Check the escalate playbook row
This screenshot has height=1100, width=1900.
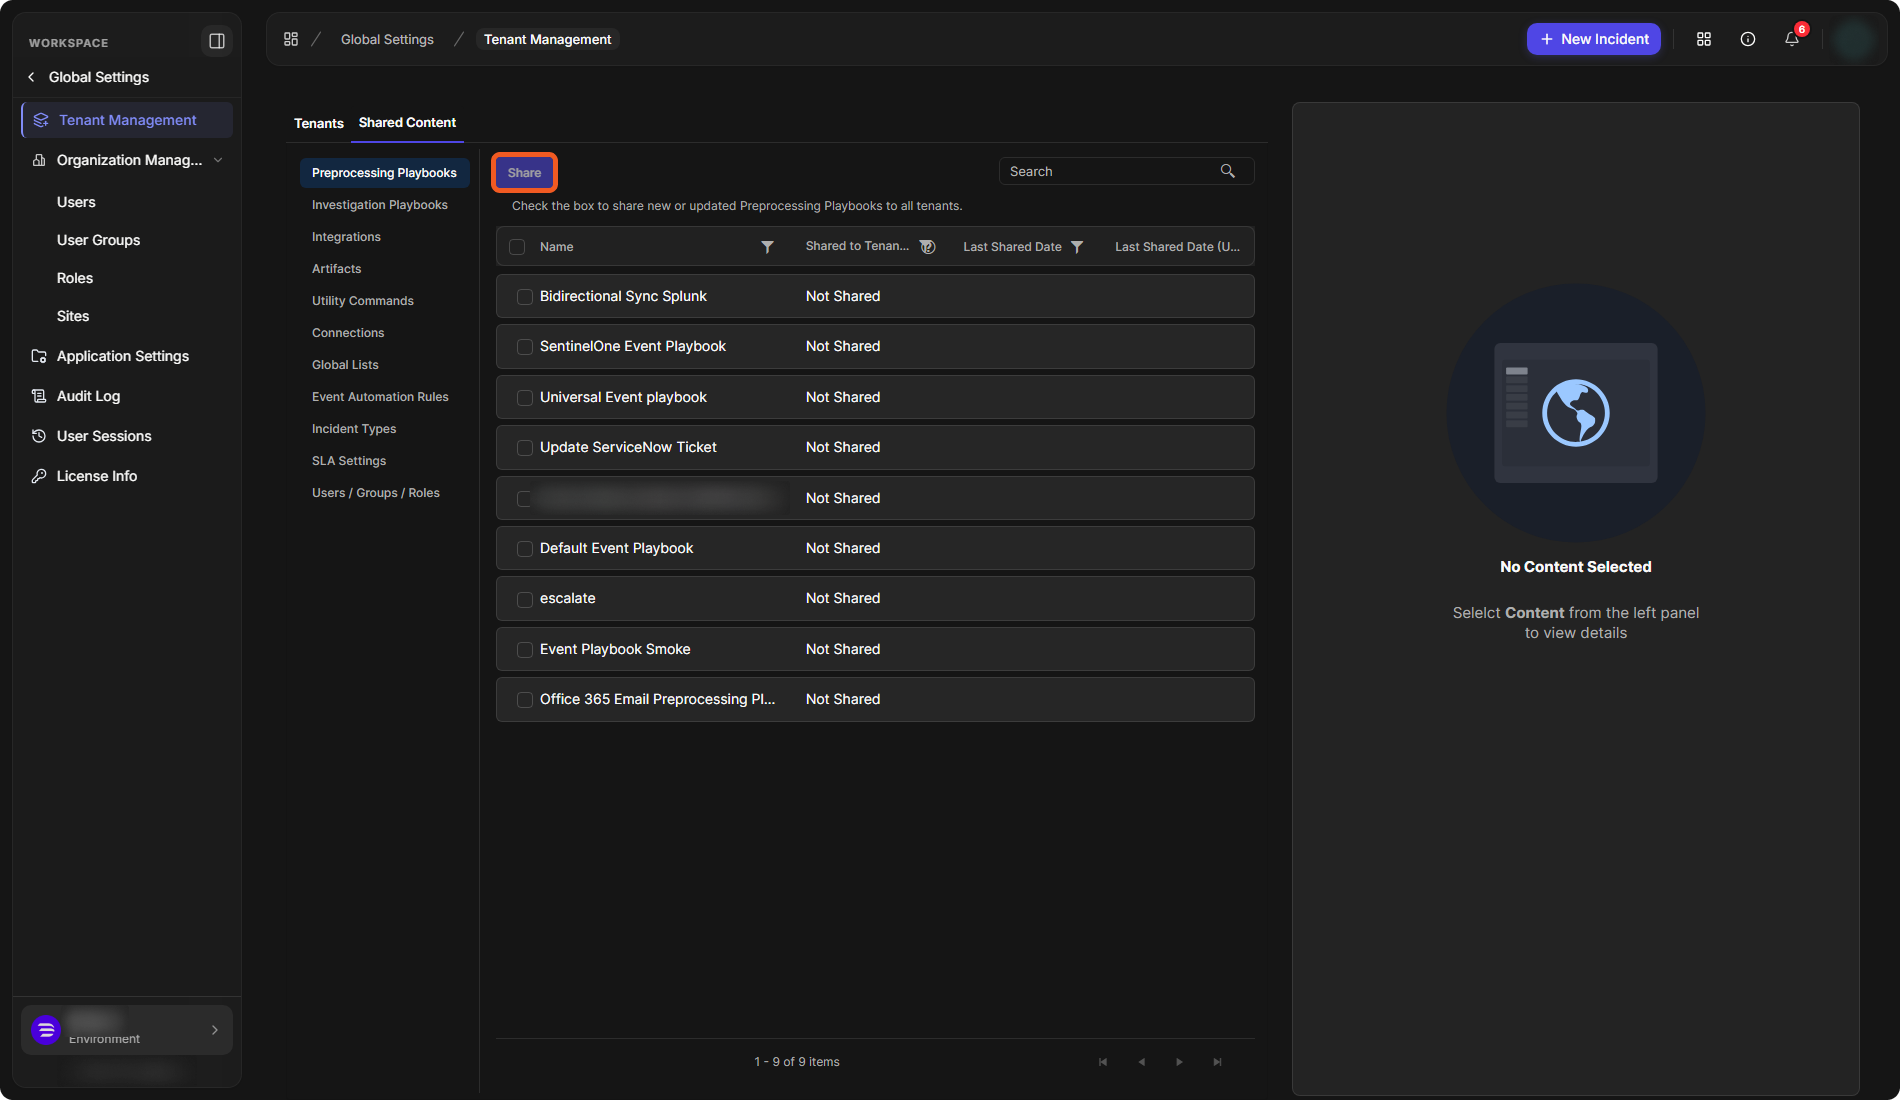524,599
